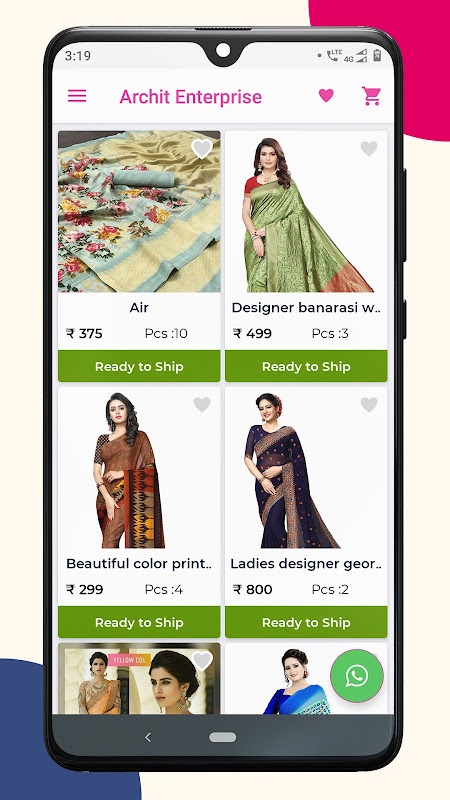Toggle heart on Yellow Col saree
The image size is (450, 800).
point(202,661)
